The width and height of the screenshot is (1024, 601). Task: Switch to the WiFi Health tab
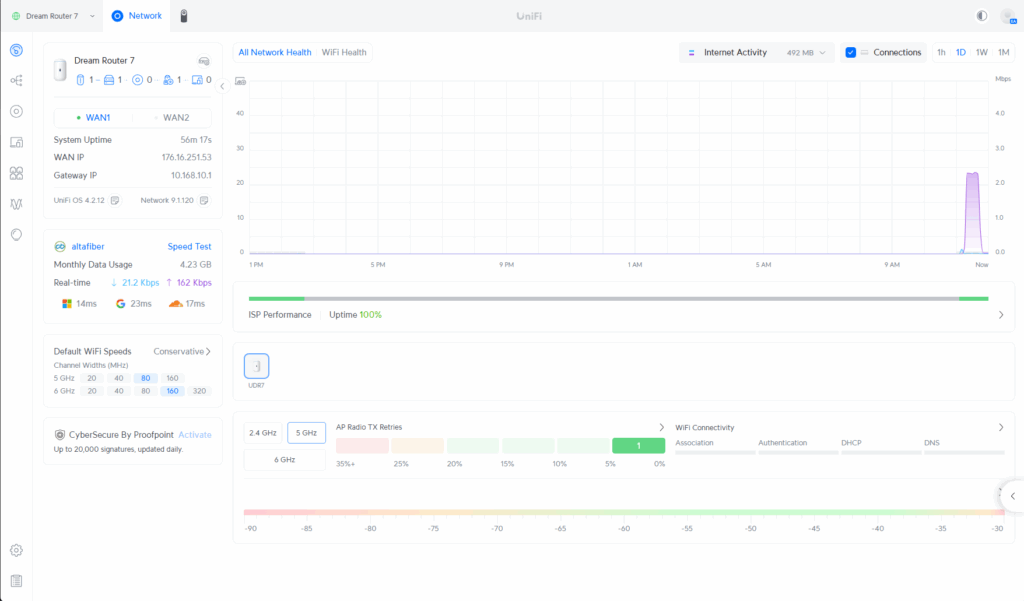344,52
